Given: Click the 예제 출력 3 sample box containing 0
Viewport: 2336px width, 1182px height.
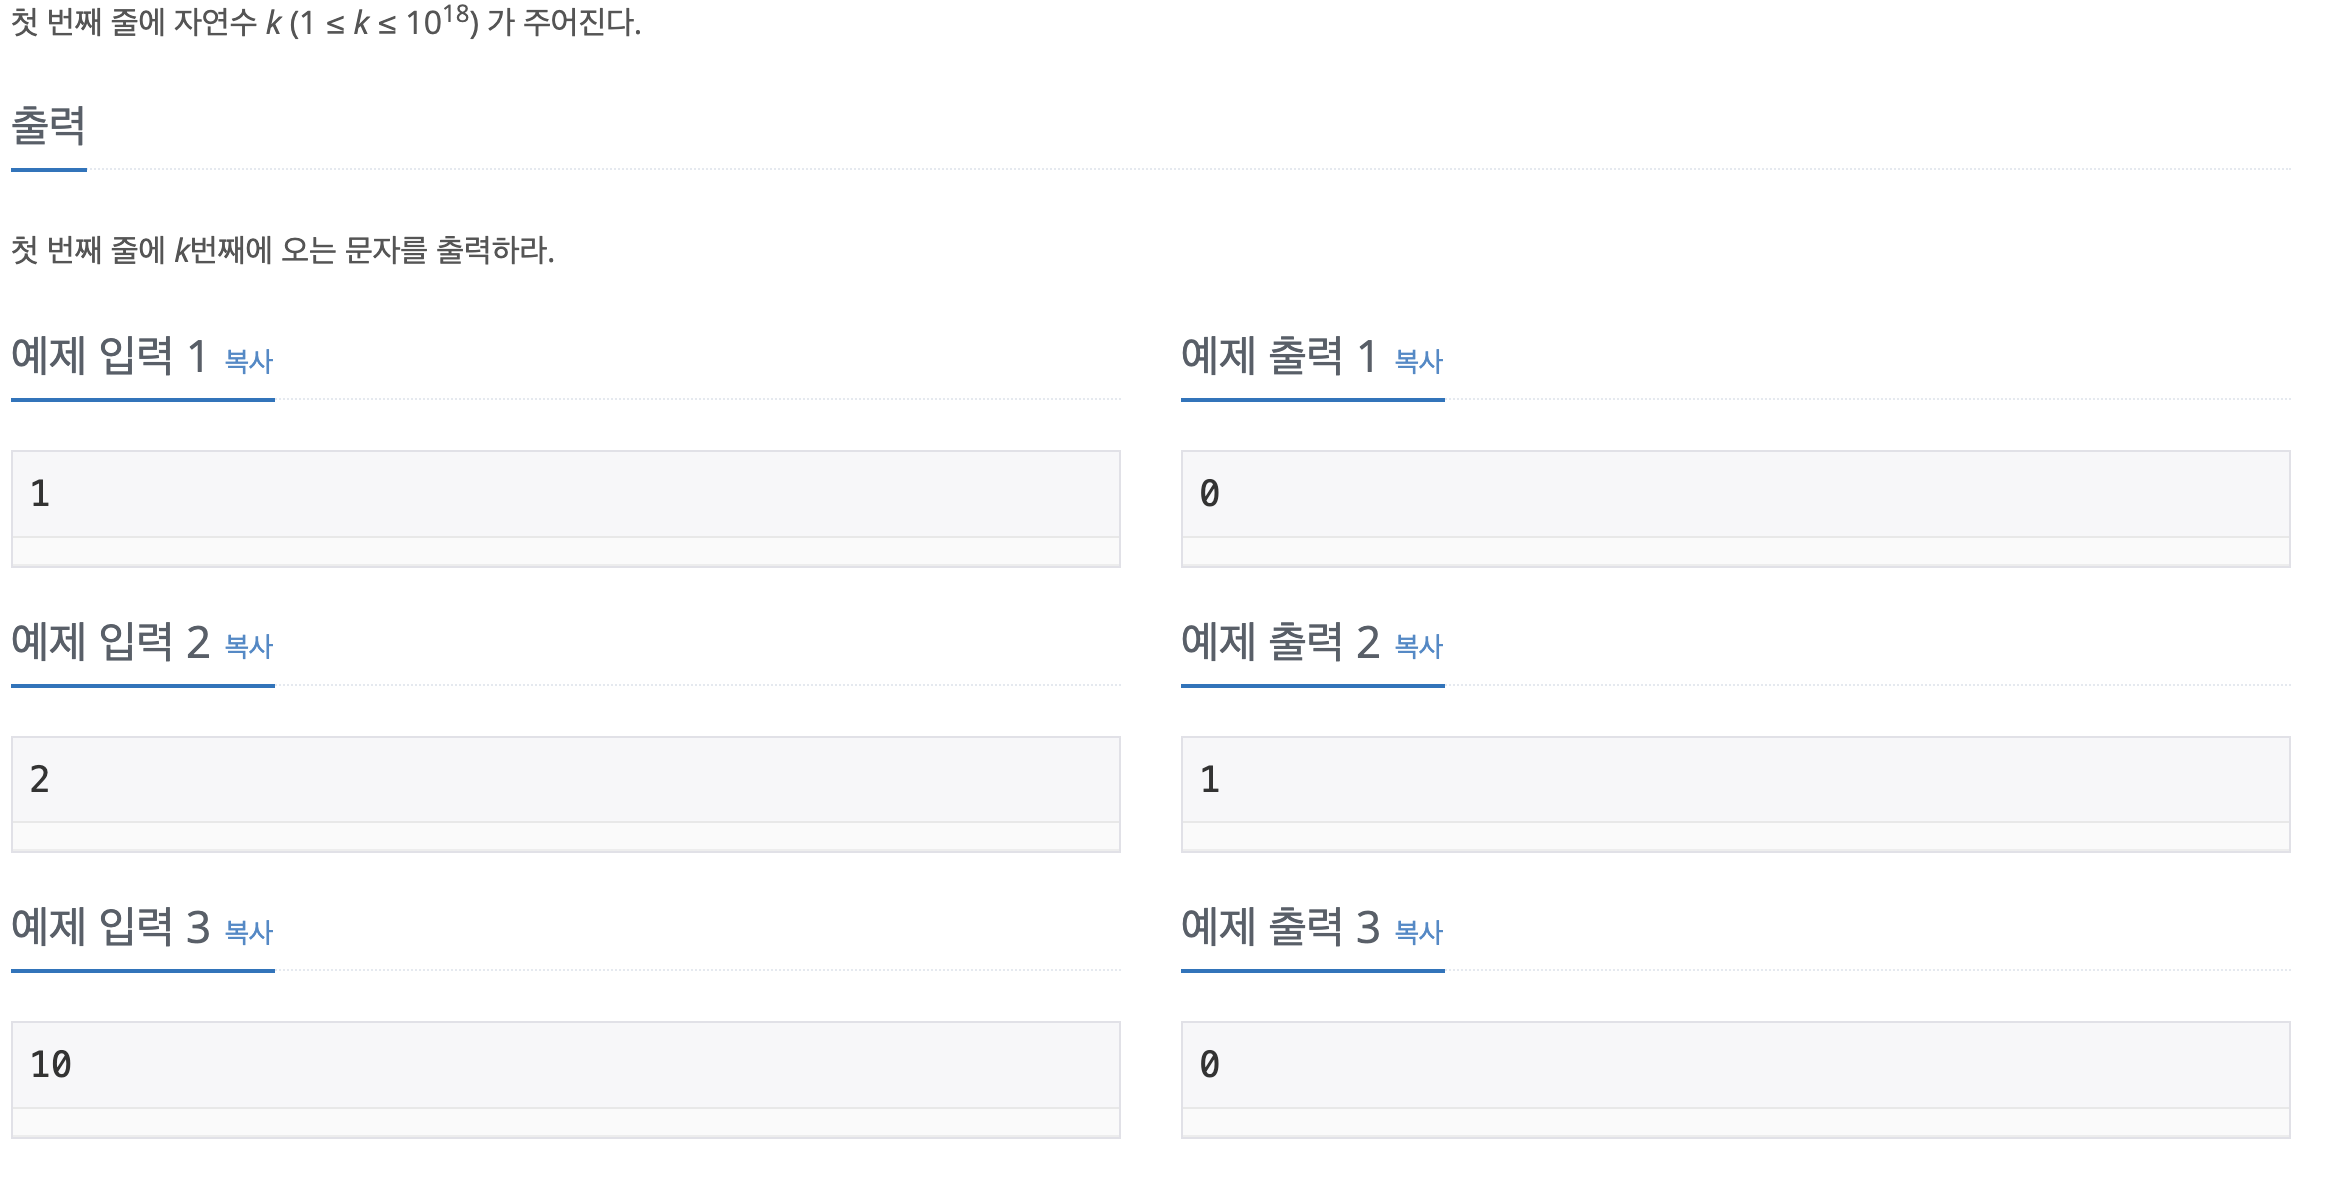Looking at the screenshot, I should 1736,1079.
